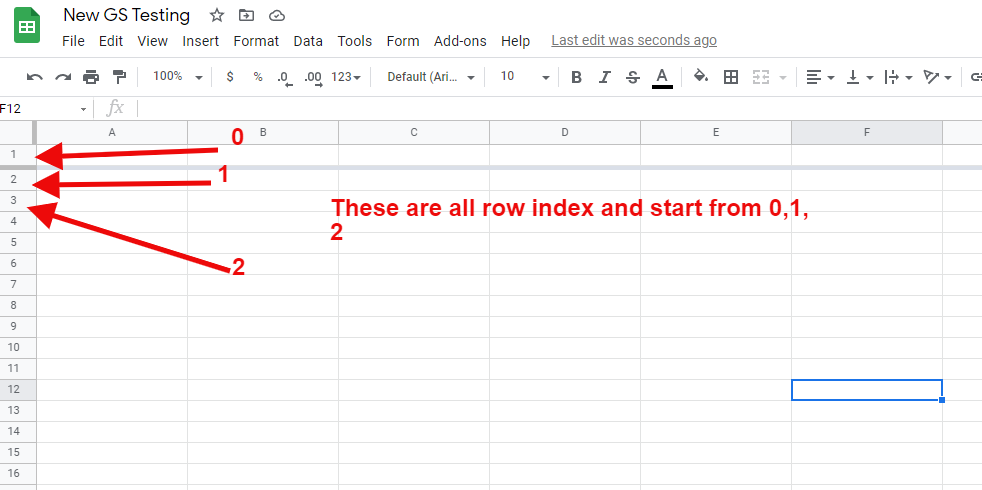Open the text color picker

coord(662,78)
